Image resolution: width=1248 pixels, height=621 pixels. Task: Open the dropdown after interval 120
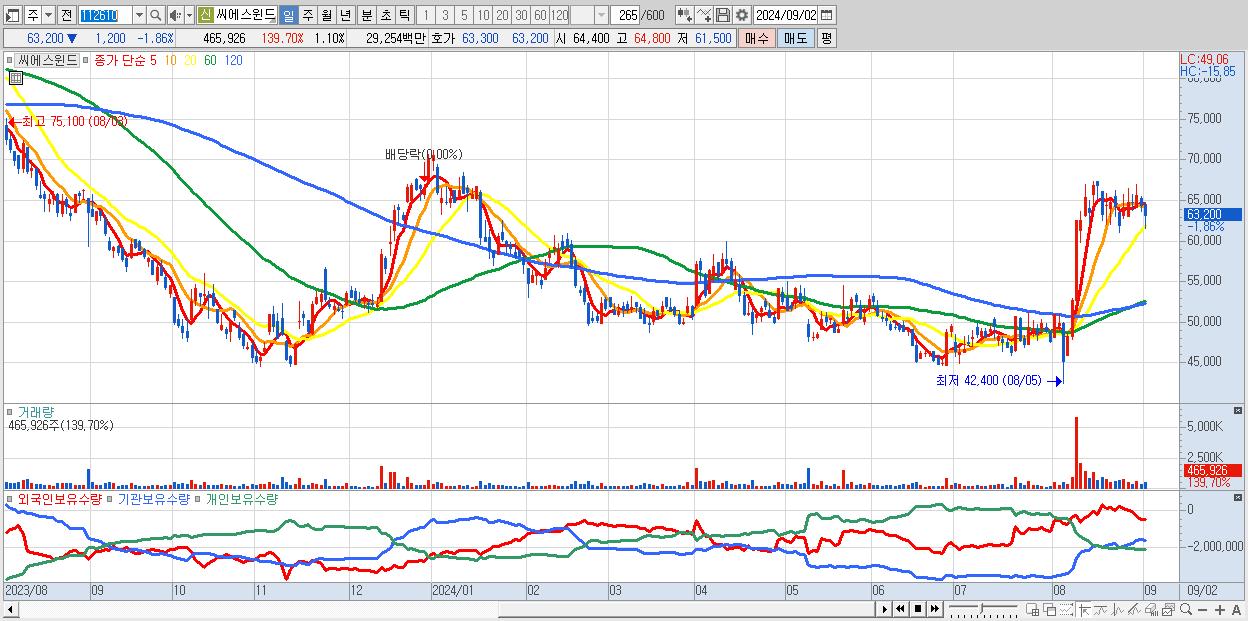coord(601,15)
